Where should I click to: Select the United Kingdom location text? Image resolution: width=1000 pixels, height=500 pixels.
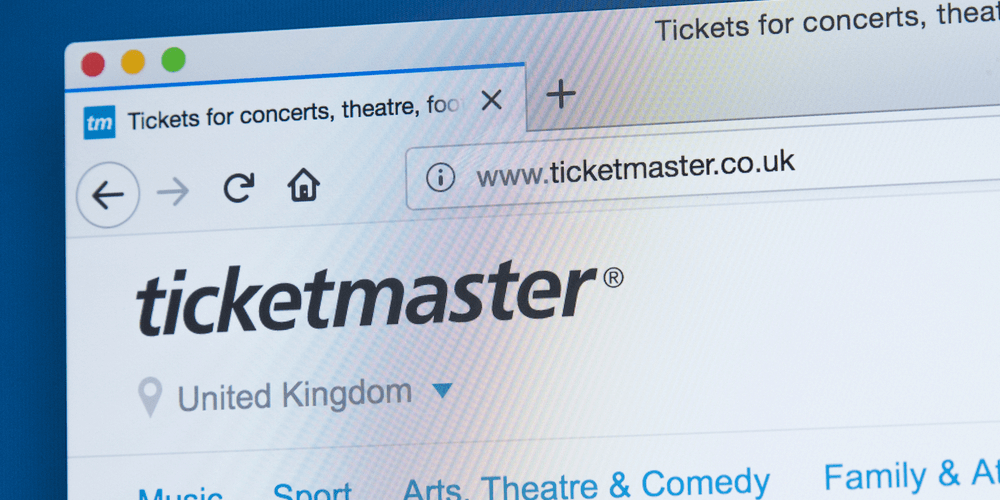click(295, 394)
